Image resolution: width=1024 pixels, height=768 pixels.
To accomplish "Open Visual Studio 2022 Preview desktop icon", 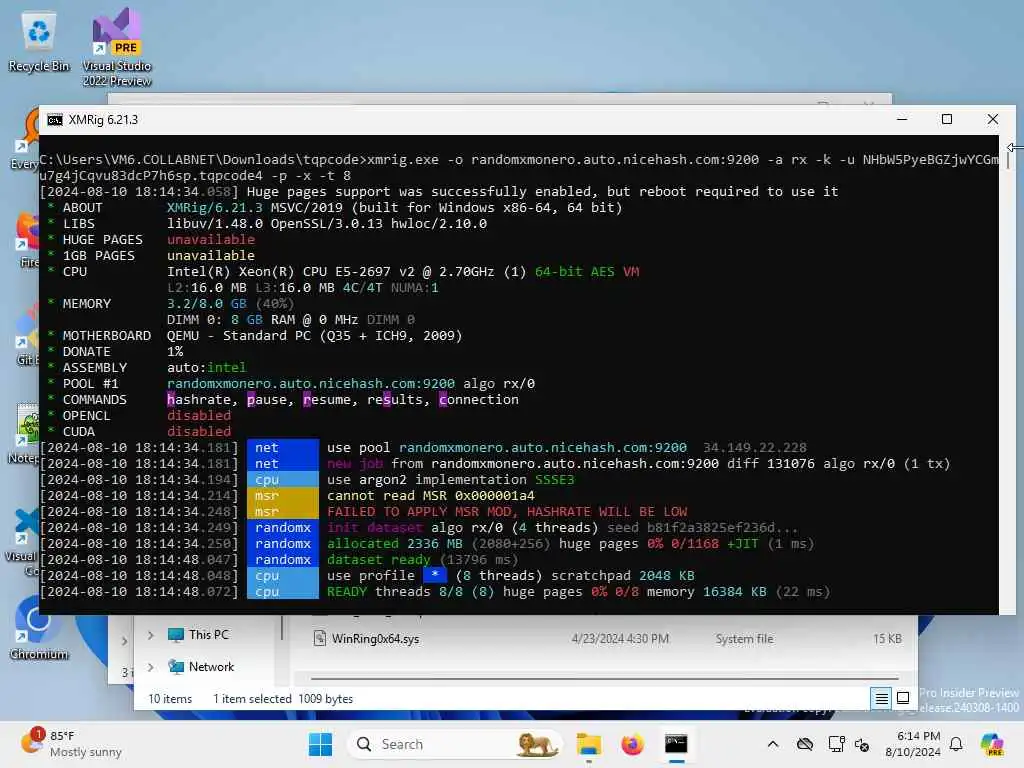I will (117, 47).
